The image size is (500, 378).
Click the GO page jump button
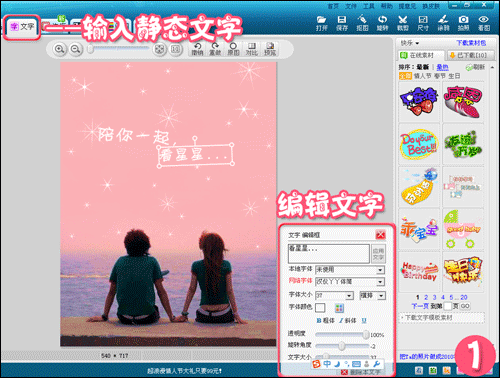click(x=465, y=306)
